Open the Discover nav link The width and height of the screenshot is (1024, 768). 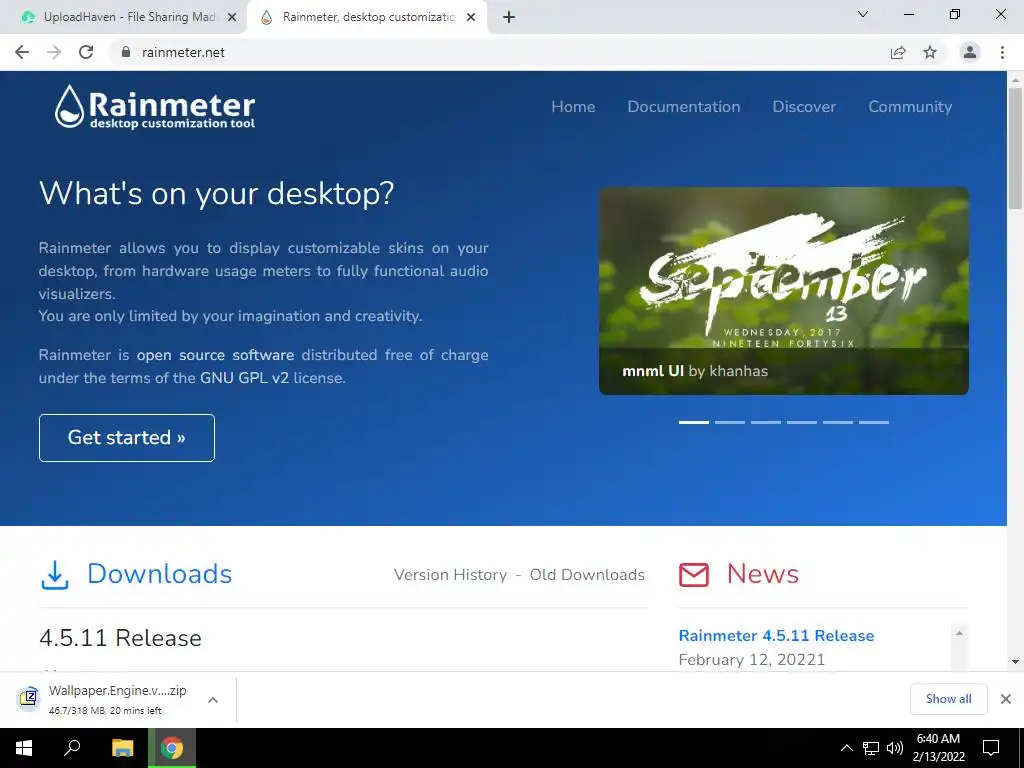click(x=804, y=106)
